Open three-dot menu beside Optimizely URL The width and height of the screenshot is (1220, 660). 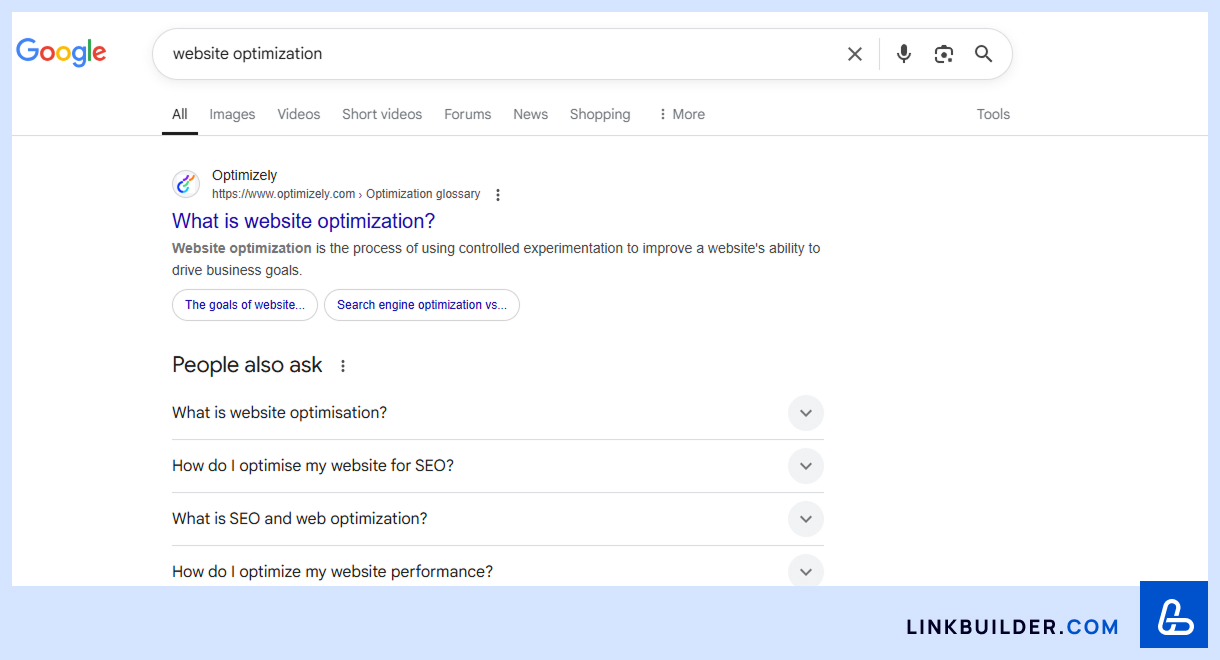pyautogui.click(x=498, y=195)
